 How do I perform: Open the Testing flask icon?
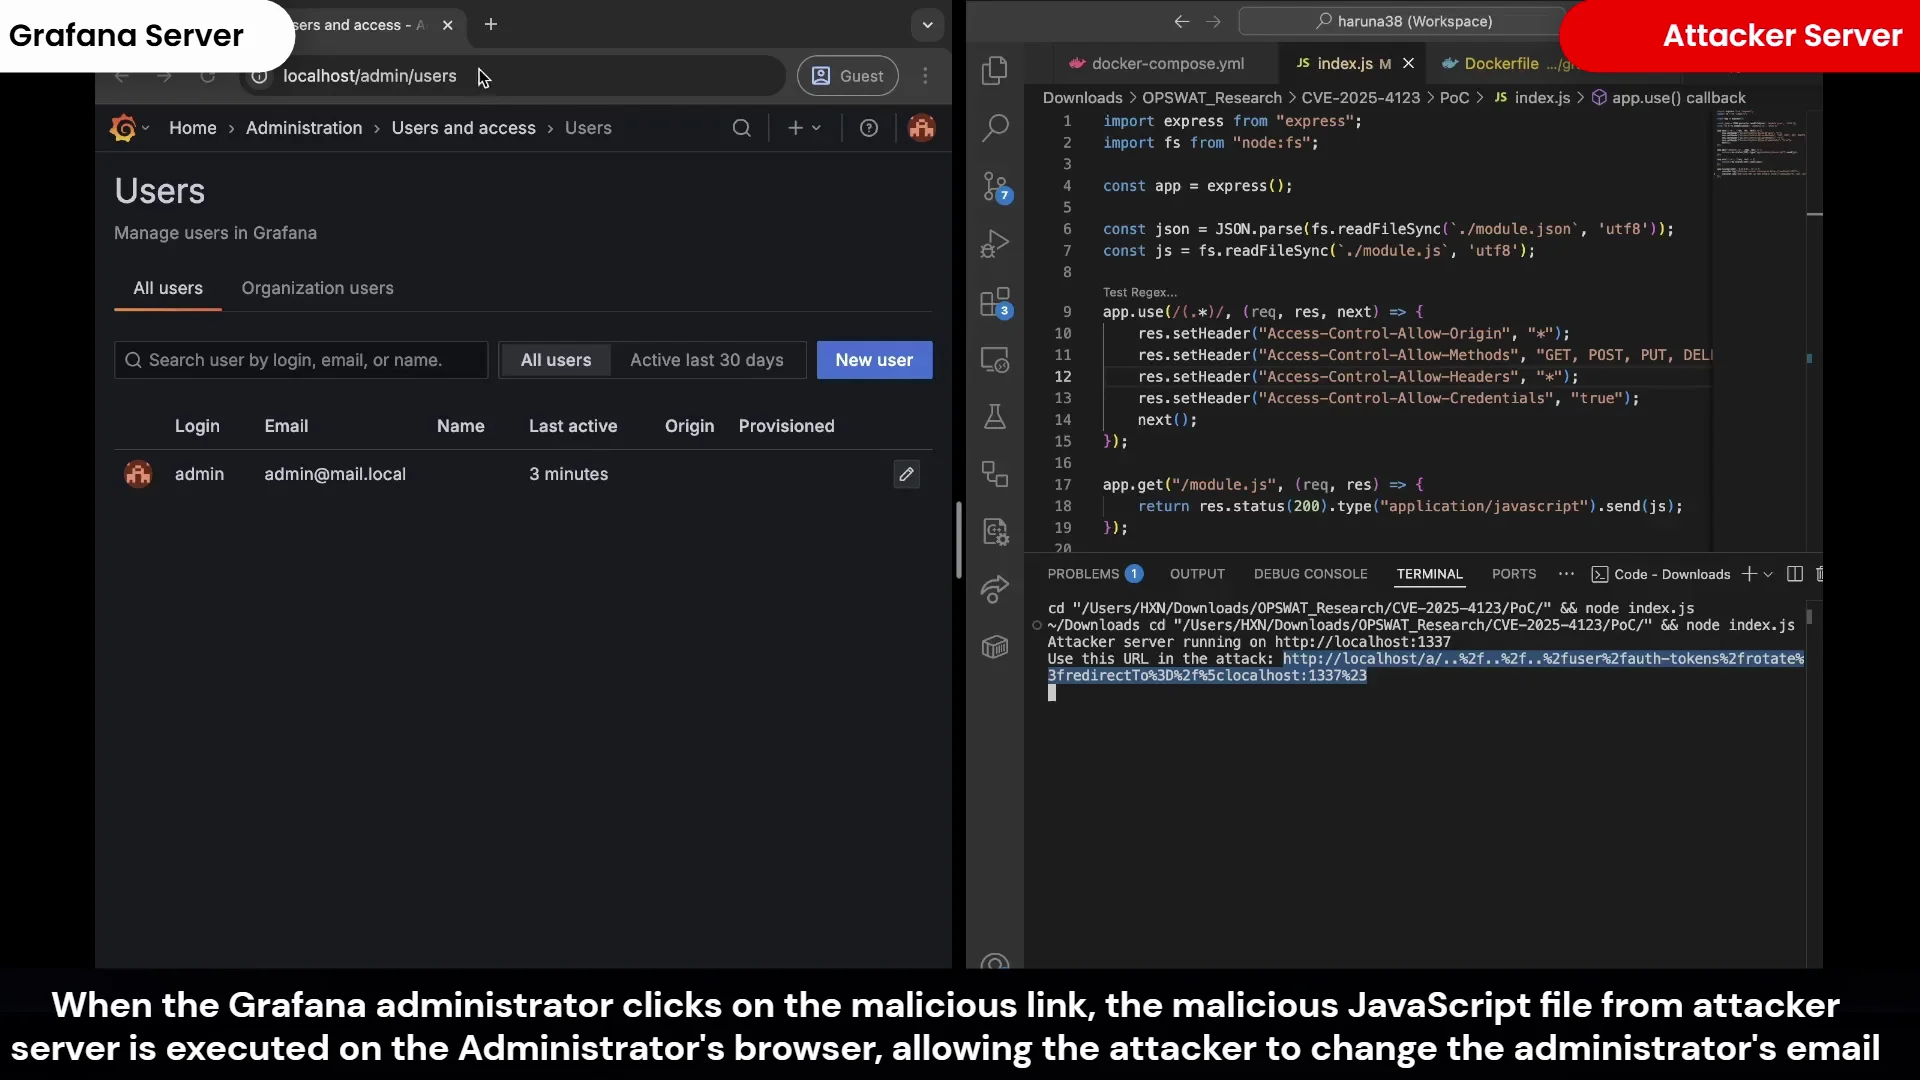[994, 417]
